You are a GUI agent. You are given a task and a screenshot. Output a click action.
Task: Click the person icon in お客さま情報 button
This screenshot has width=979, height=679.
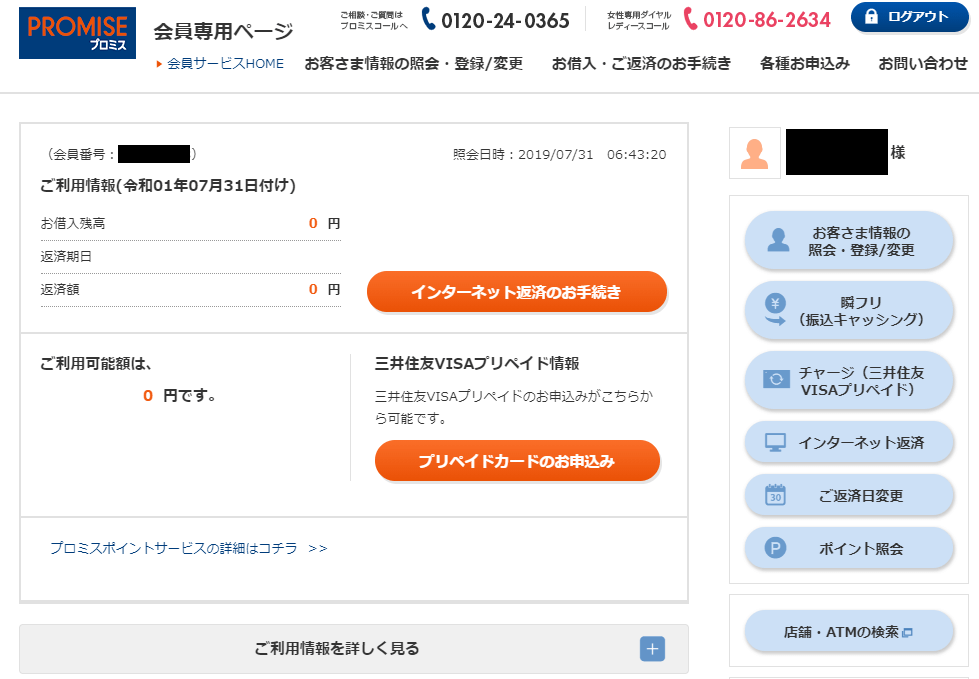point(778,240)
